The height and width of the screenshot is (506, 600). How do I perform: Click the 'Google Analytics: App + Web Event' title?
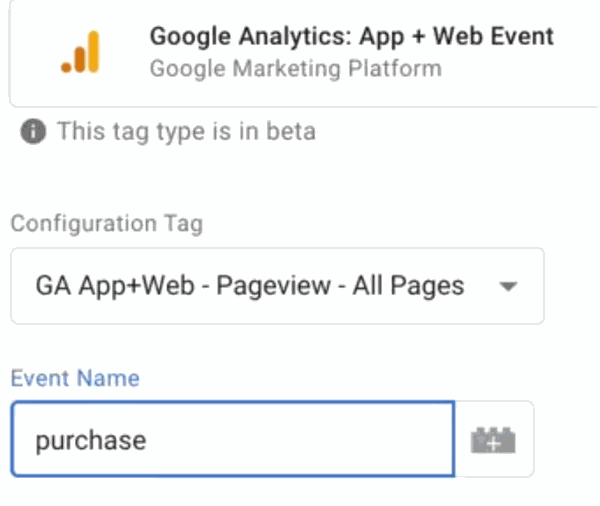click(x=351, y=37)
